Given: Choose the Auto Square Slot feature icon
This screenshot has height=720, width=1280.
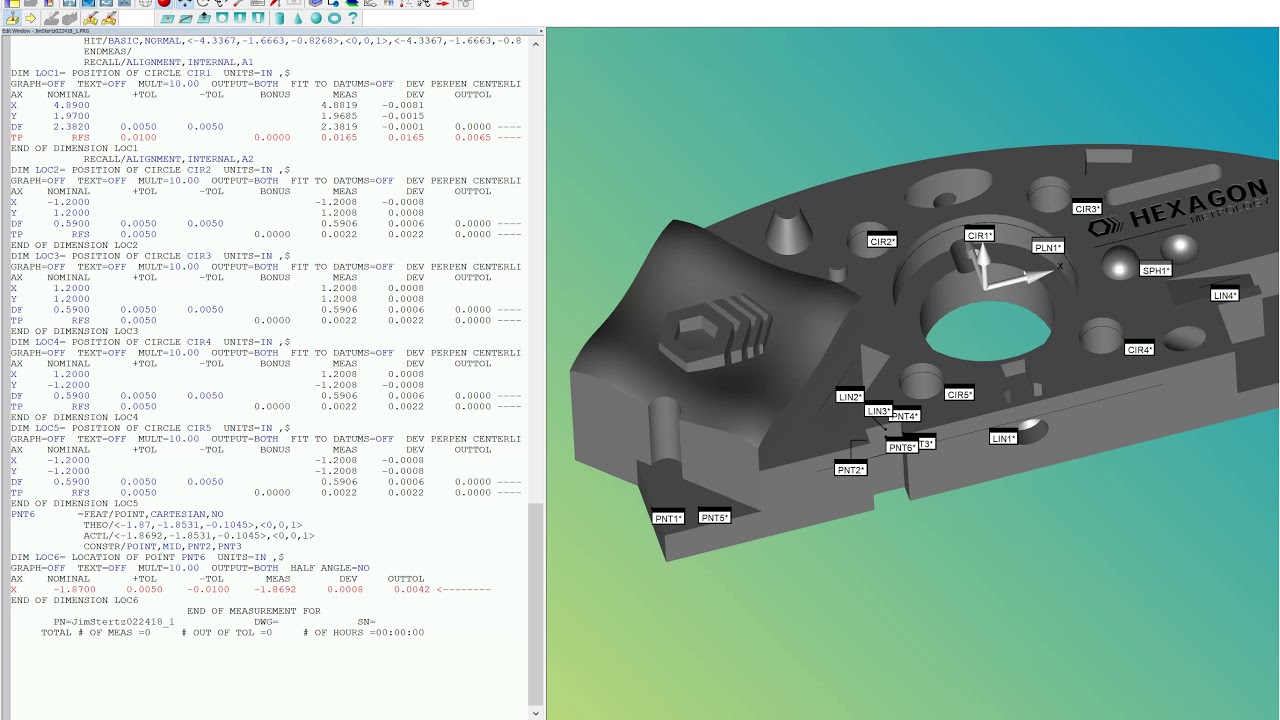Looking at the screenshot, I should 258,18.
